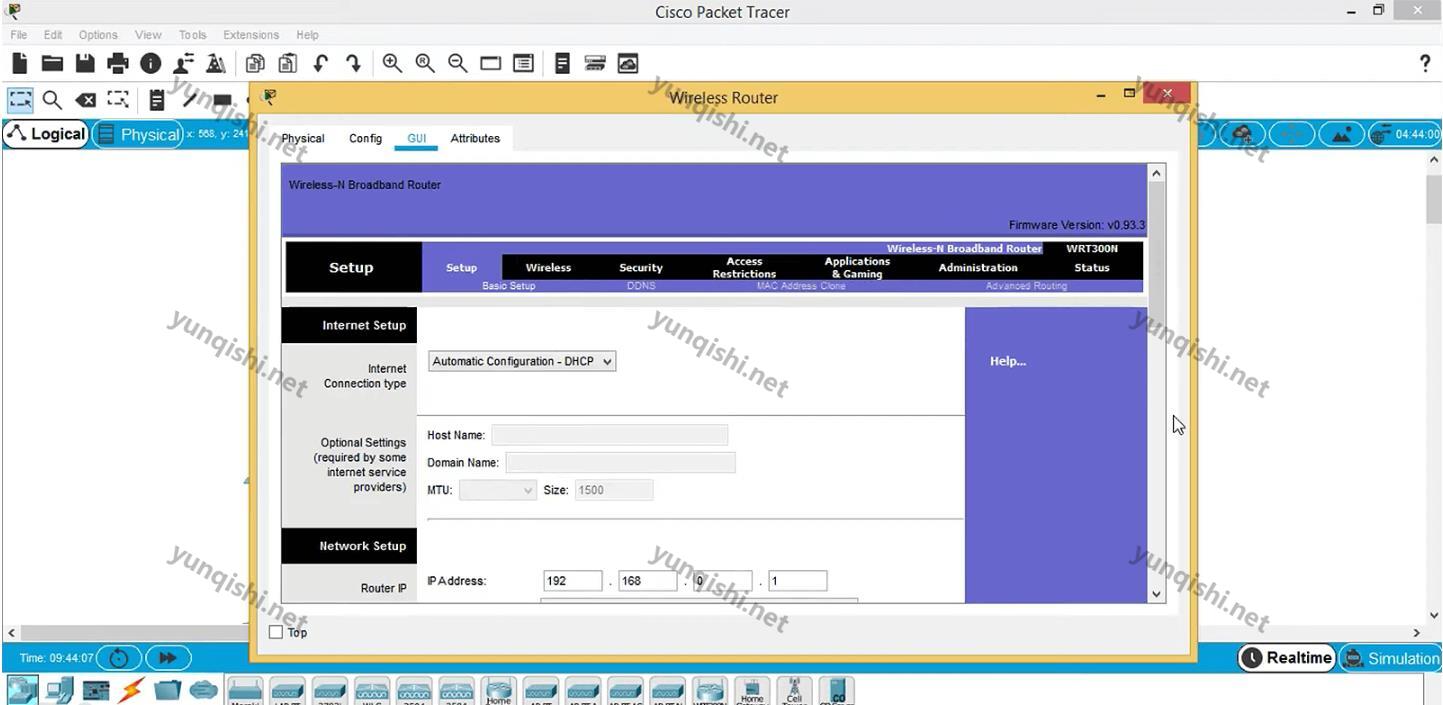Reset zoom with the R magnifier icon

425,63
